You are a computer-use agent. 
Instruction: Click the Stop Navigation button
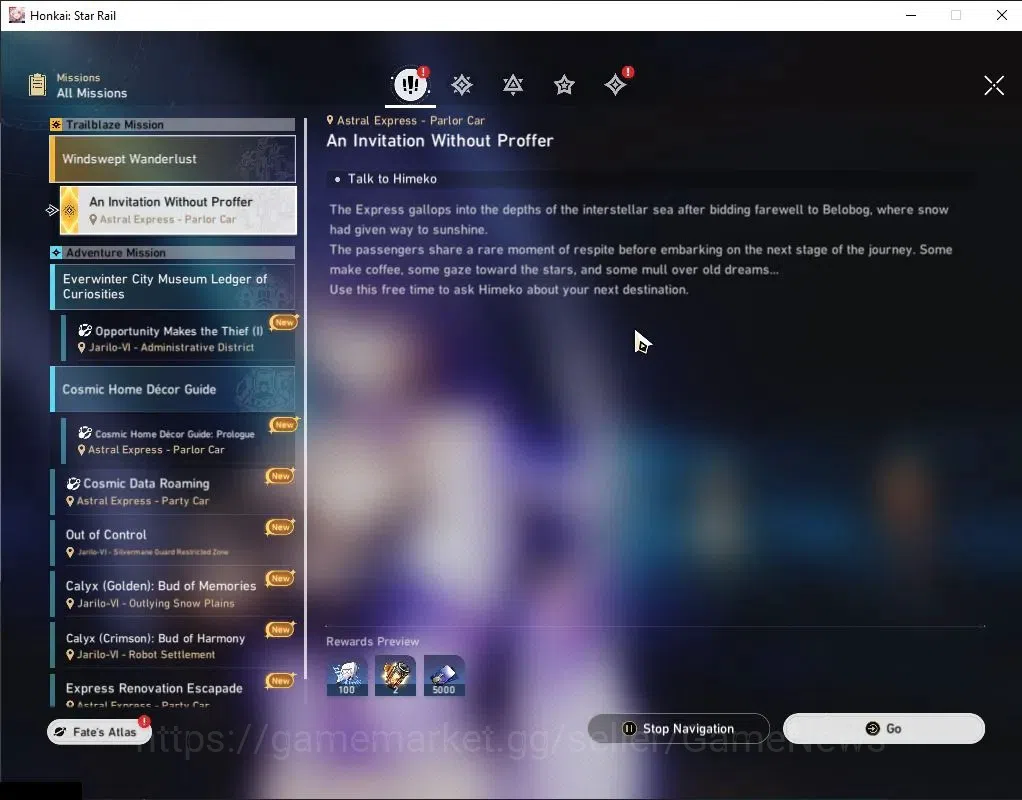click(x=679, y=728)
